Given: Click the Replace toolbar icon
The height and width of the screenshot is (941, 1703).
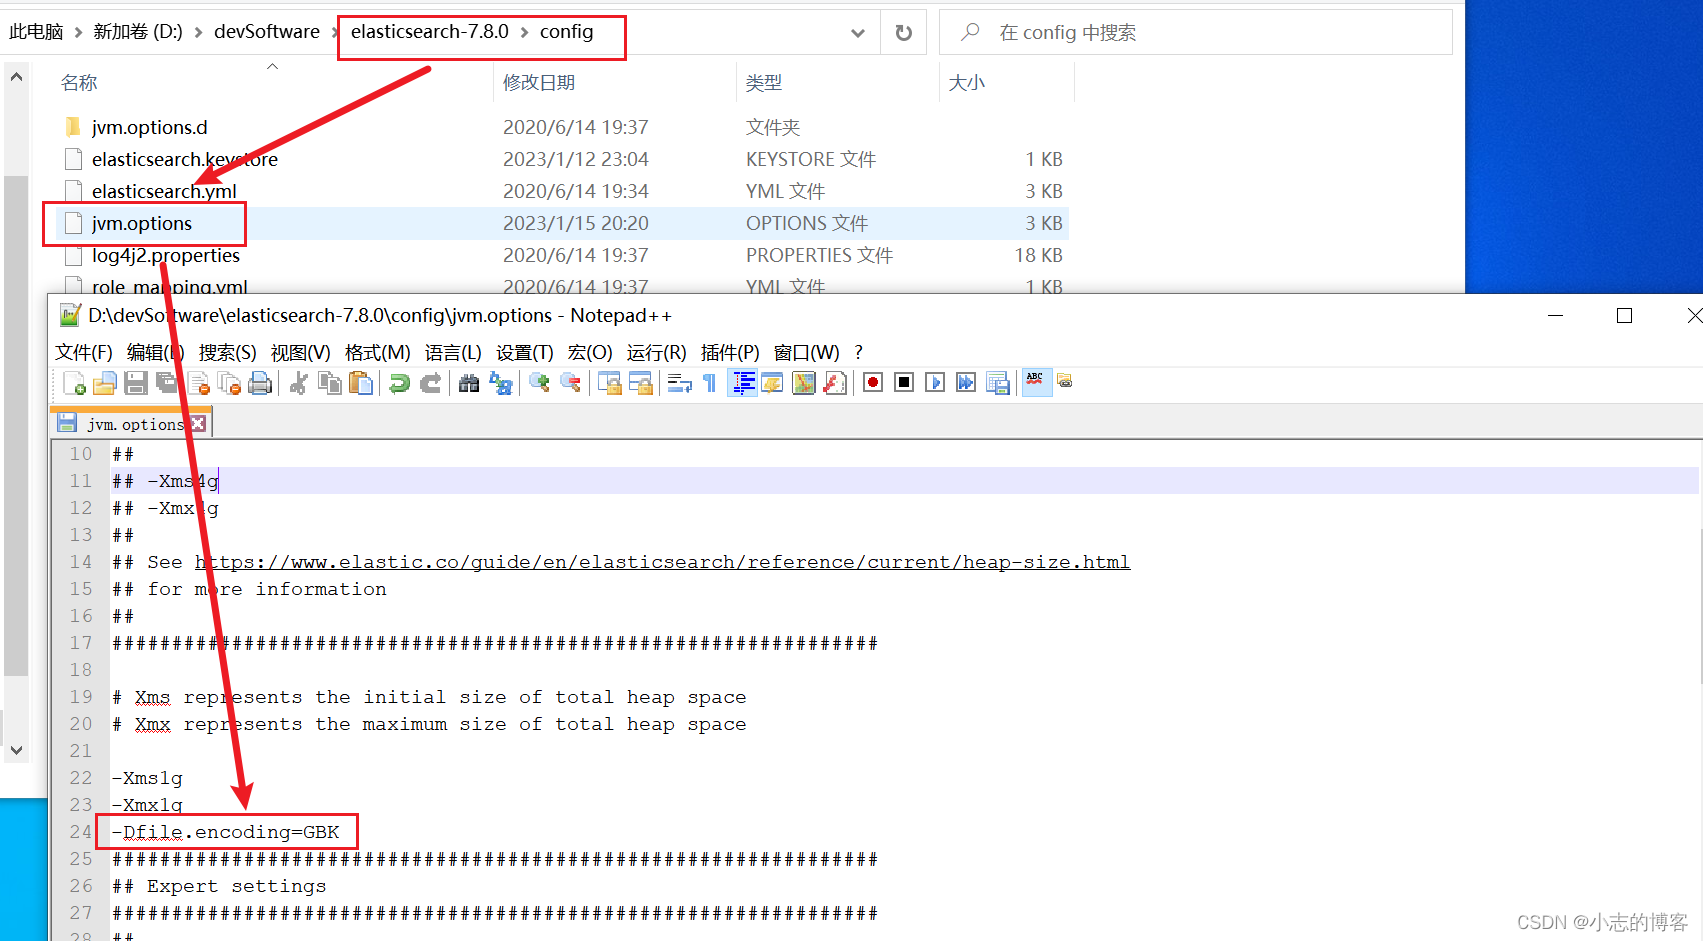Looking at the screenshot, I should click(500, 383).
